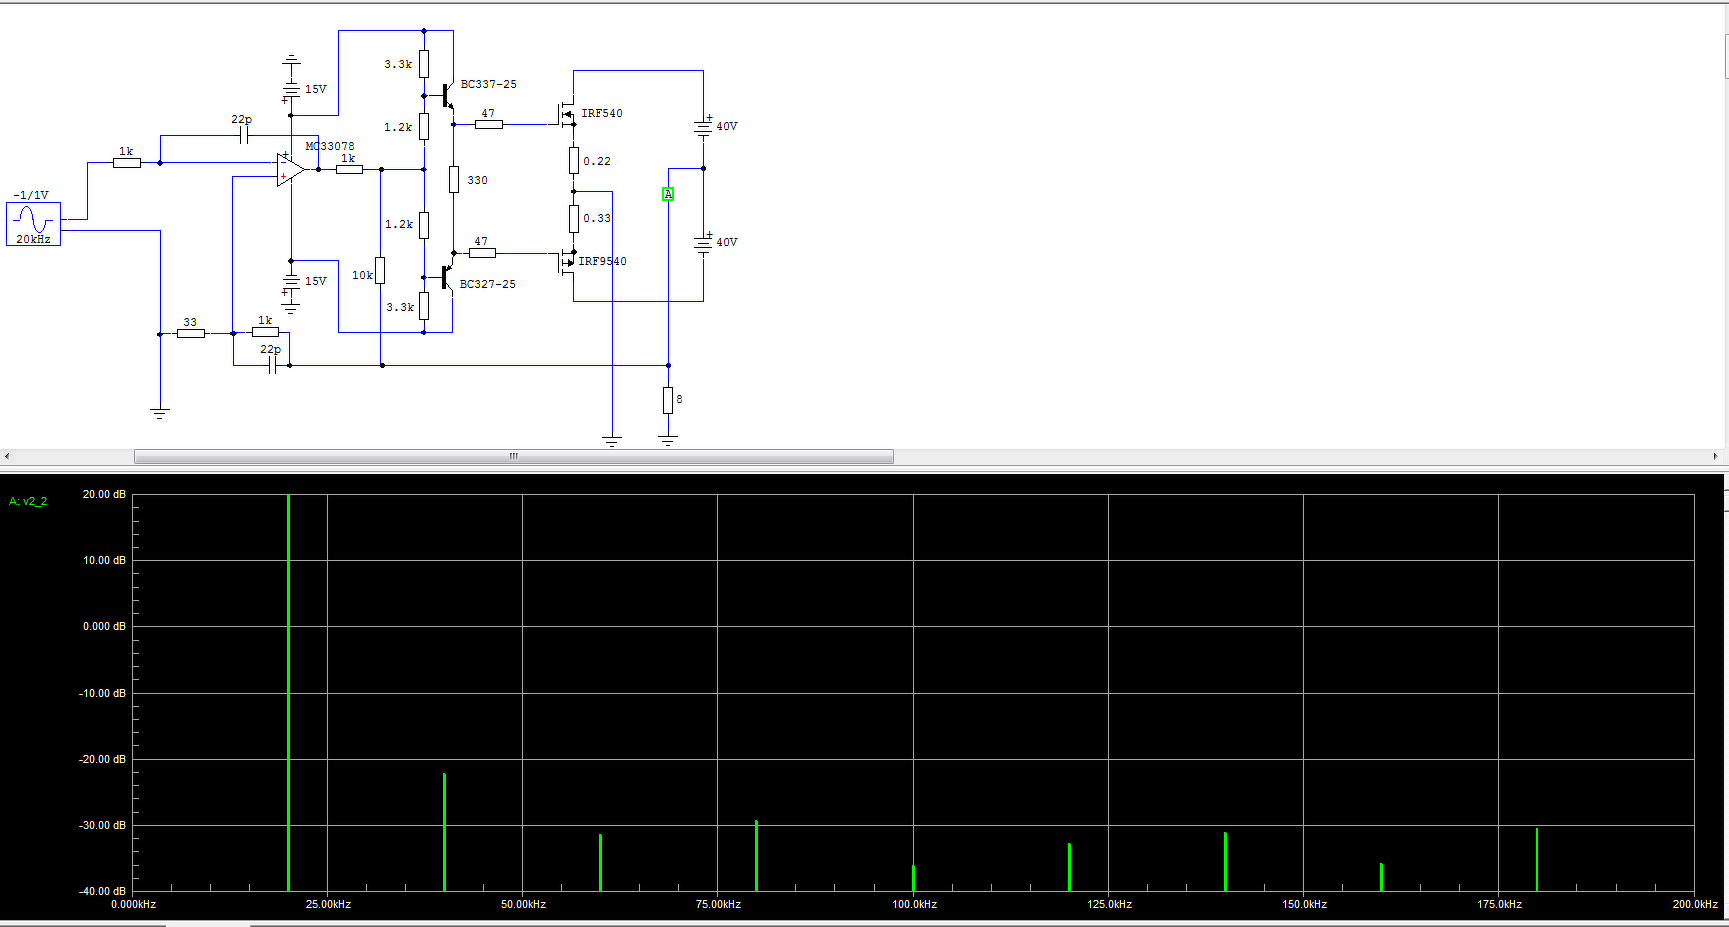Select the 22p capacitor above the op-amp
Screen dimensions: 1729x927
coord(243,135)
